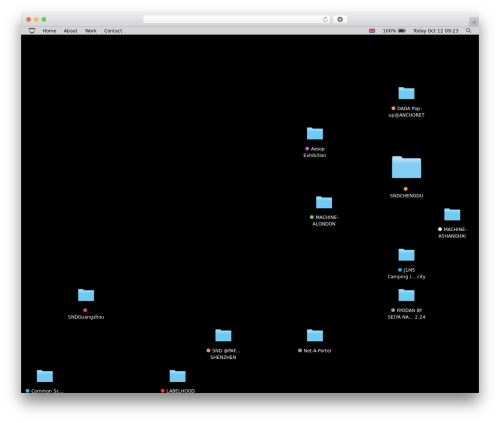Click the SNDCHENGDU label text
500x423 pixels.
click(406, 196)
